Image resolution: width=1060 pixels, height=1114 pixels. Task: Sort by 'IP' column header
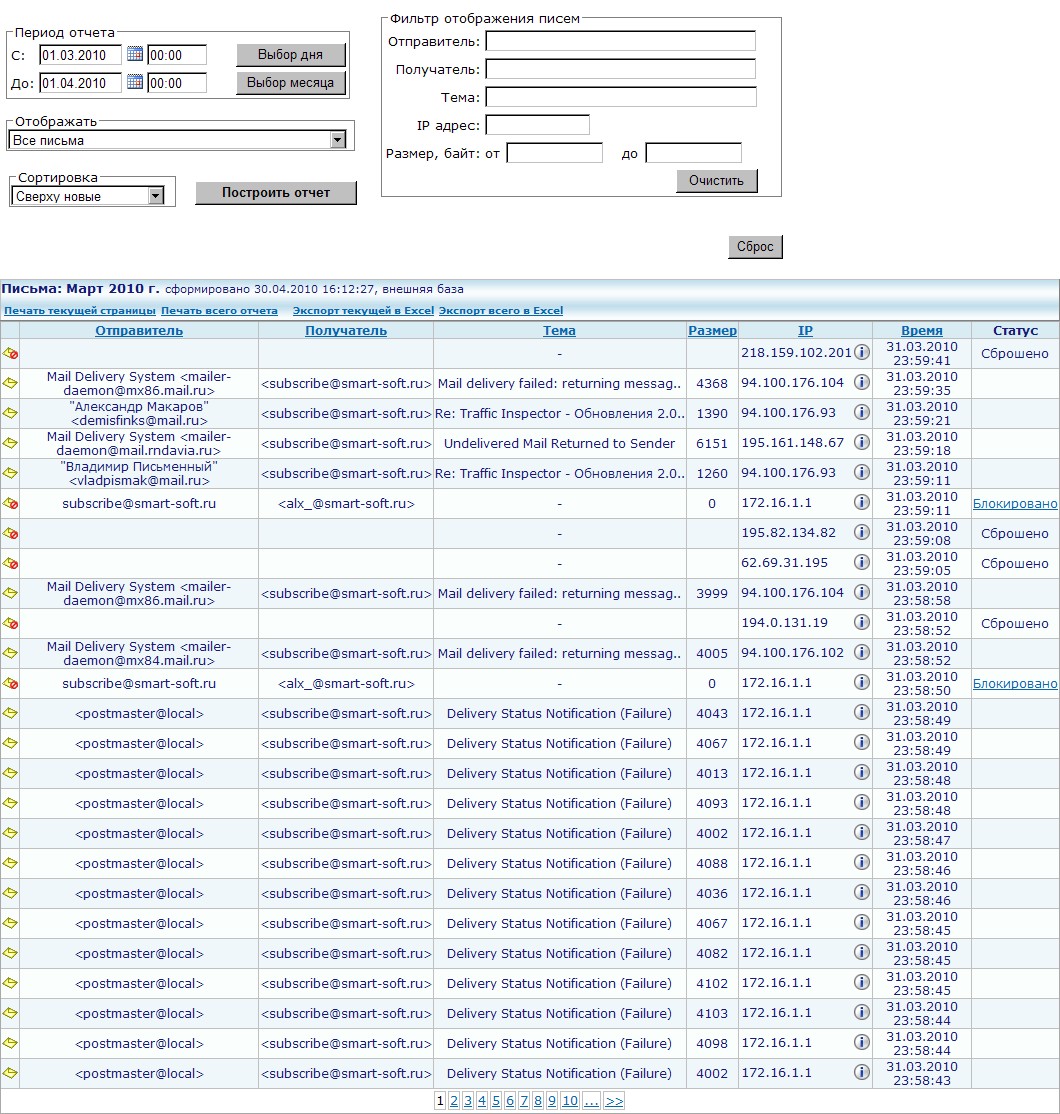[805, 330]
